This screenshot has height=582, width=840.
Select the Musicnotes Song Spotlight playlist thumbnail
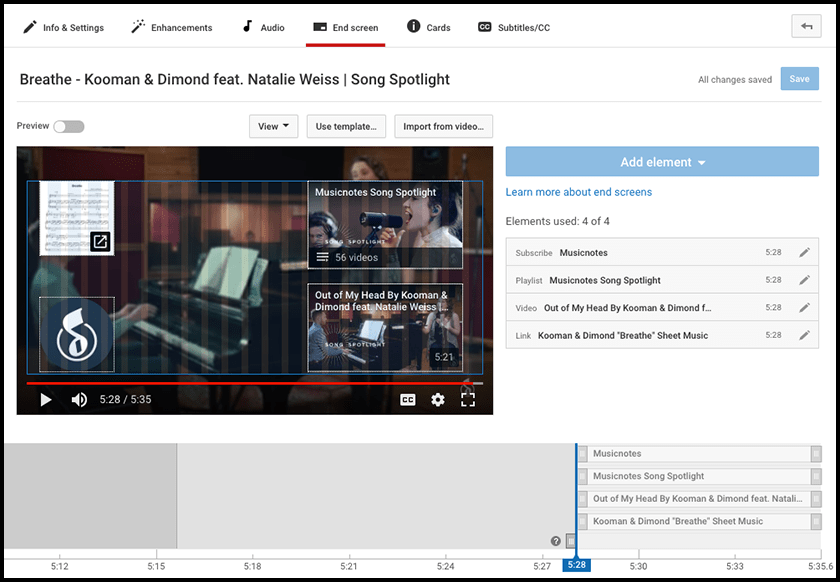click(x=385, y=225)
